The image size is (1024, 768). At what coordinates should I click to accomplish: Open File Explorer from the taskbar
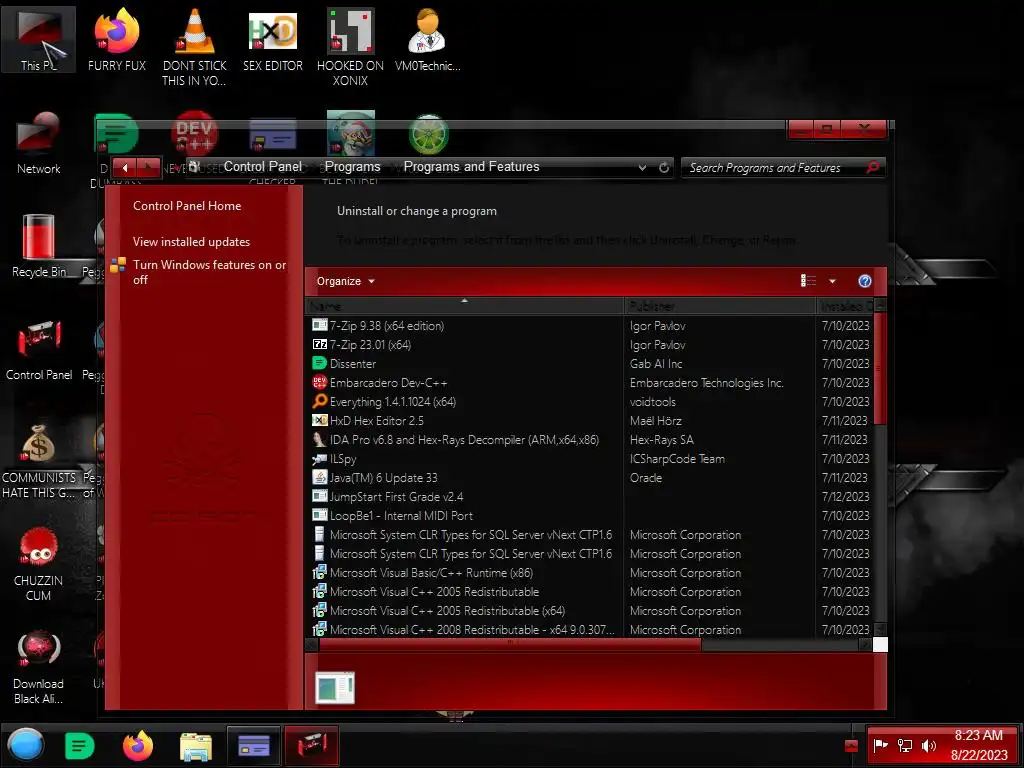click(x=196, y=746)
